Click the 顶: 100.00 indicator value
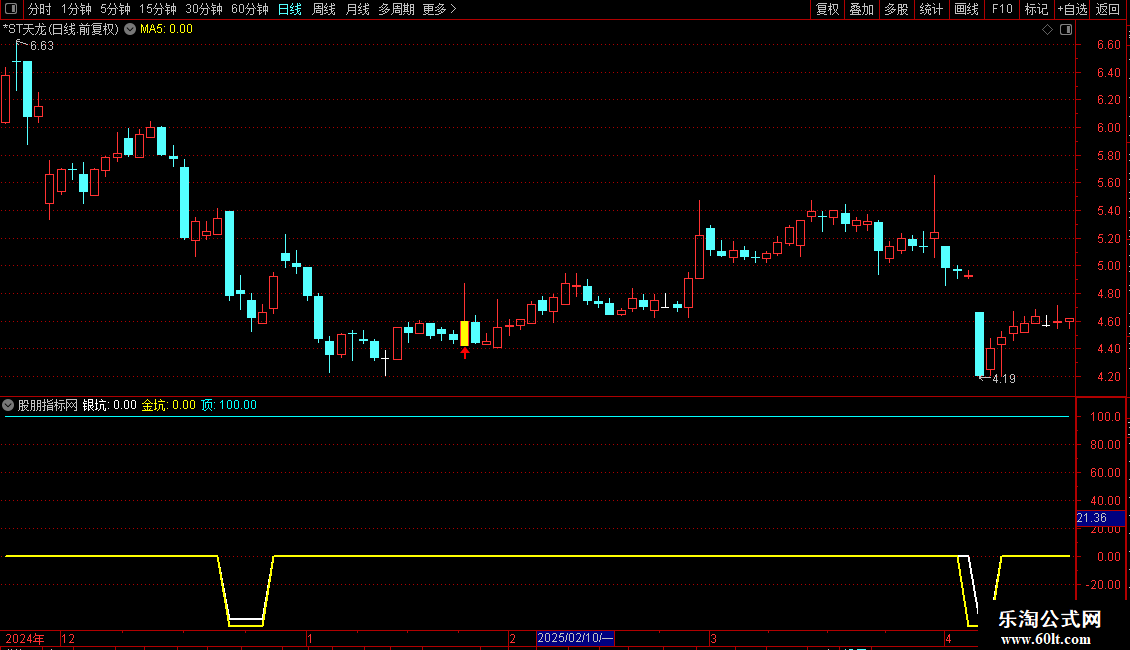Viewport: 1130px width, 650px height. point(228,405)
